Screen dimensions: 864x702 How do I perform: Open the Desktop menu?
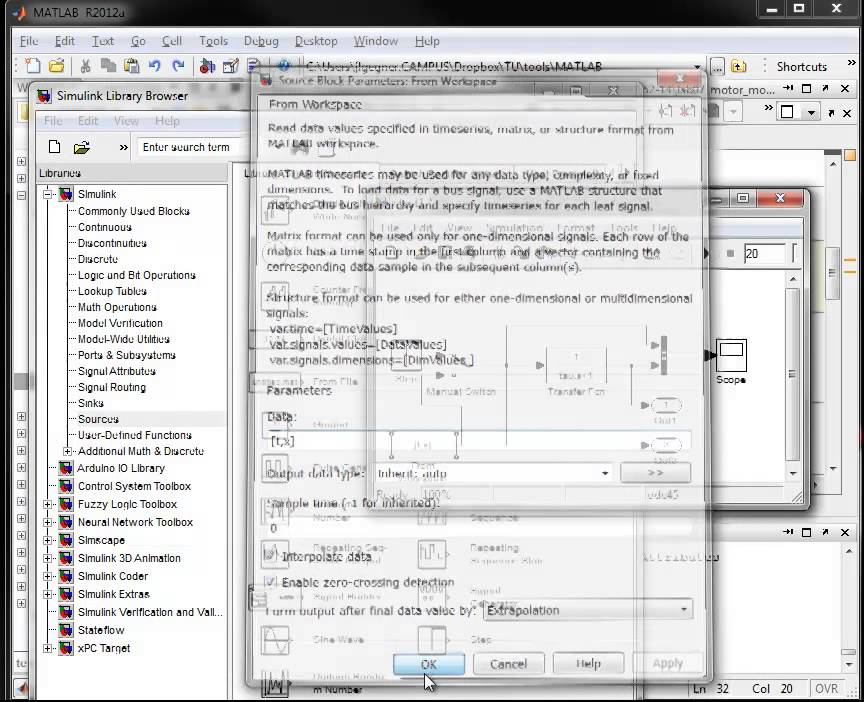316,41
